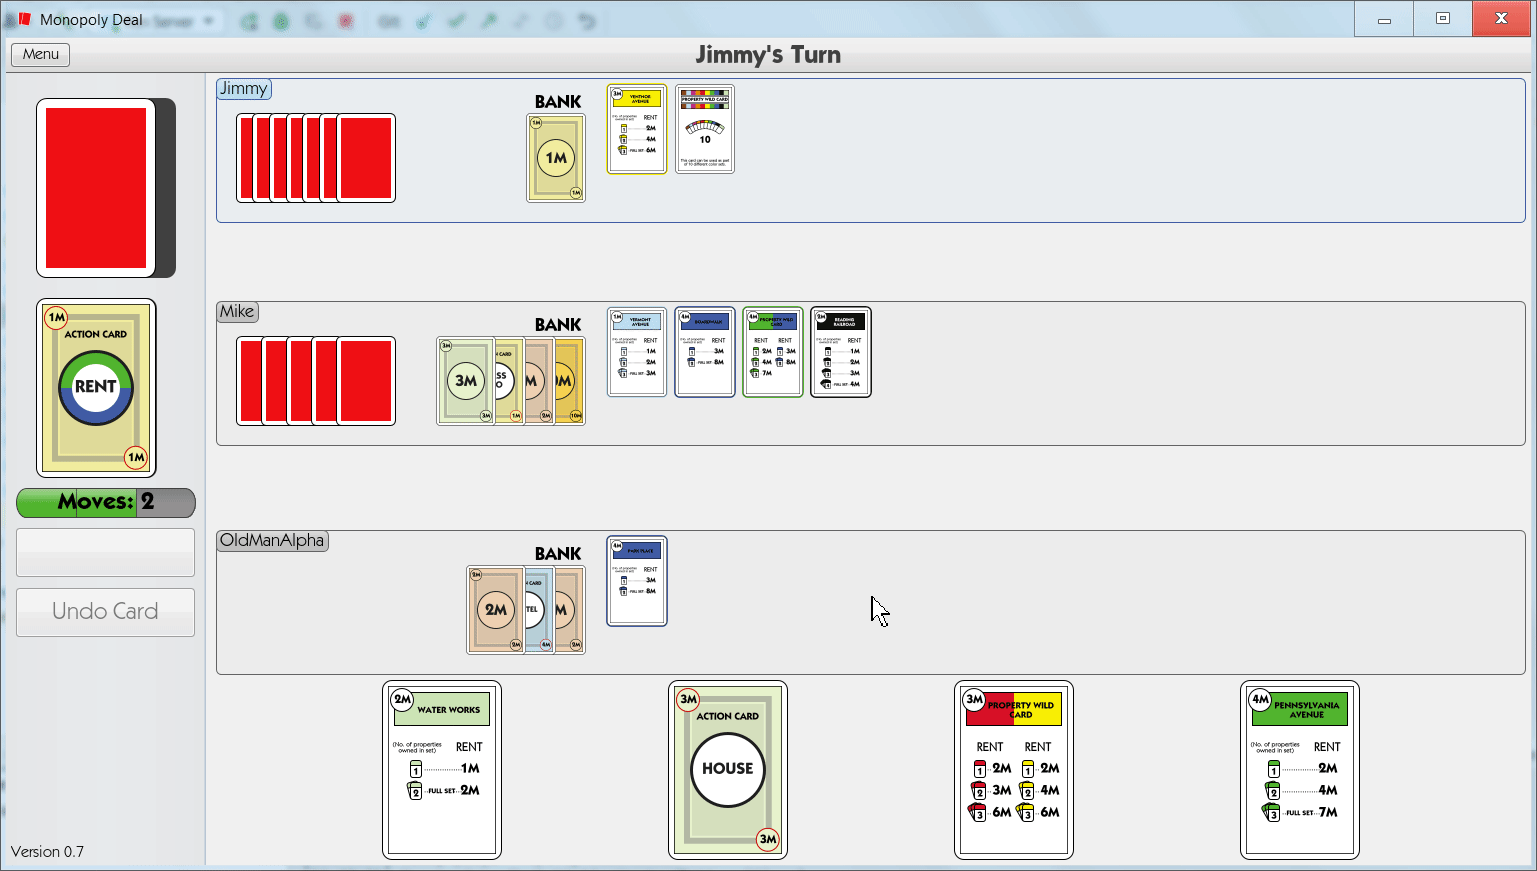
Task: Select Jimmy's Ventnor Avenue property card
Action: pyautogui.click(x=637, y=129)
